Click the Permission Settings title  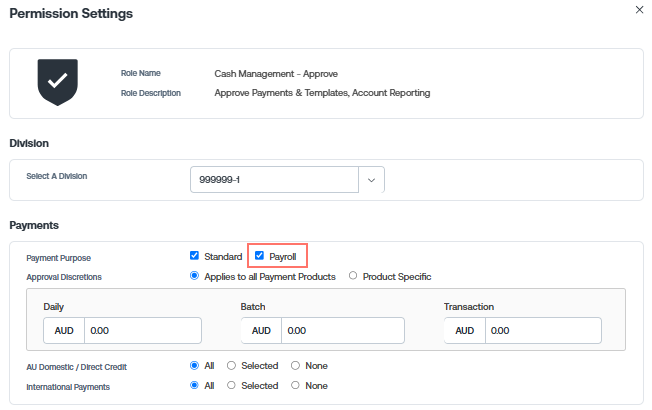click(x=71, y=13)
